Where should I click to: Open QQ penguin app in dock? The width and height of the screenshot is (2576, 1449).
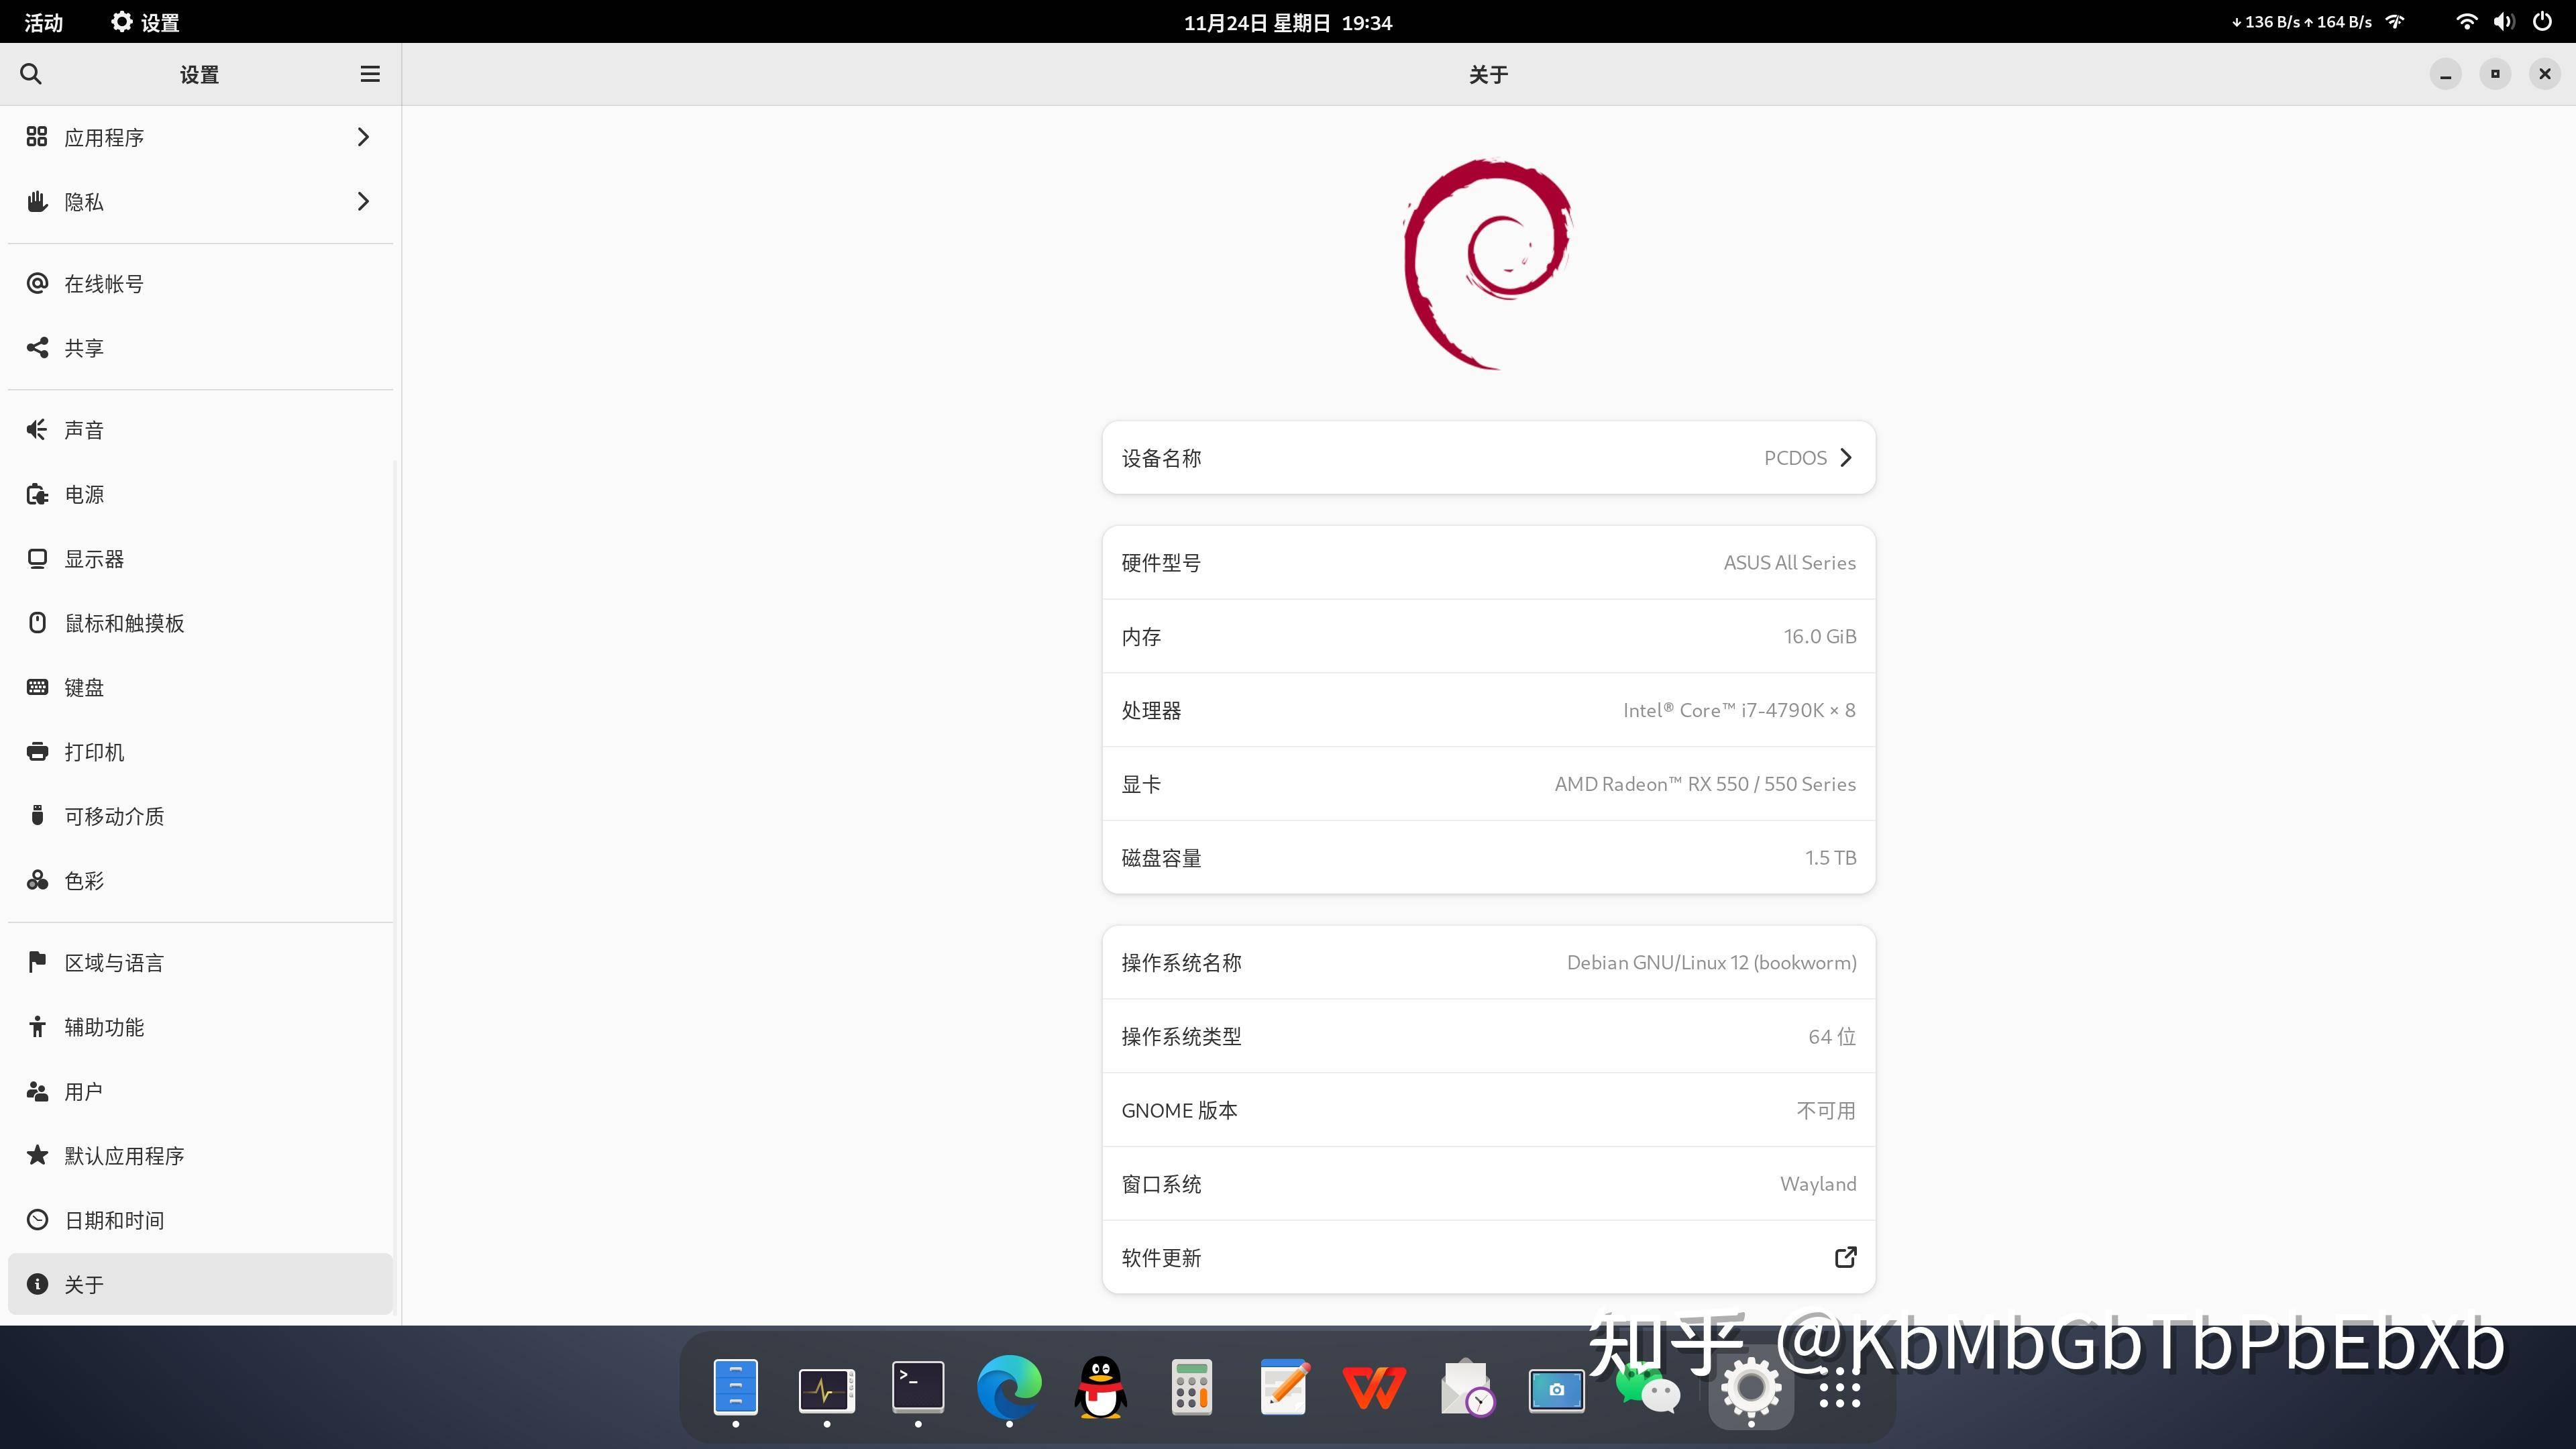coord(1100,1387)
